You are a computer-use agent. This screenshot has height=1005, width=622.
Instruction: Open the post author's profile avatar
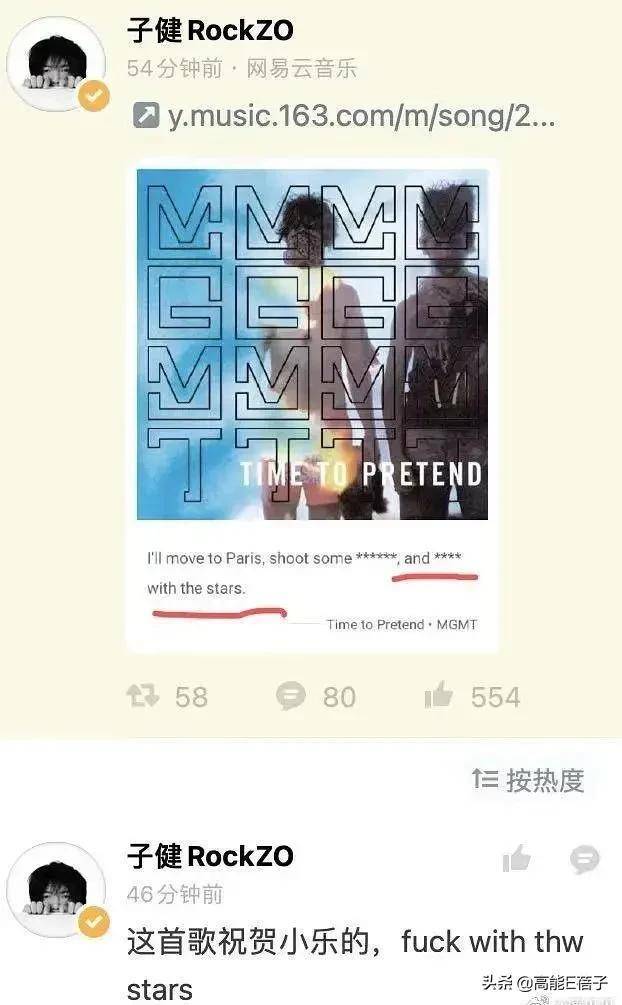56,64
